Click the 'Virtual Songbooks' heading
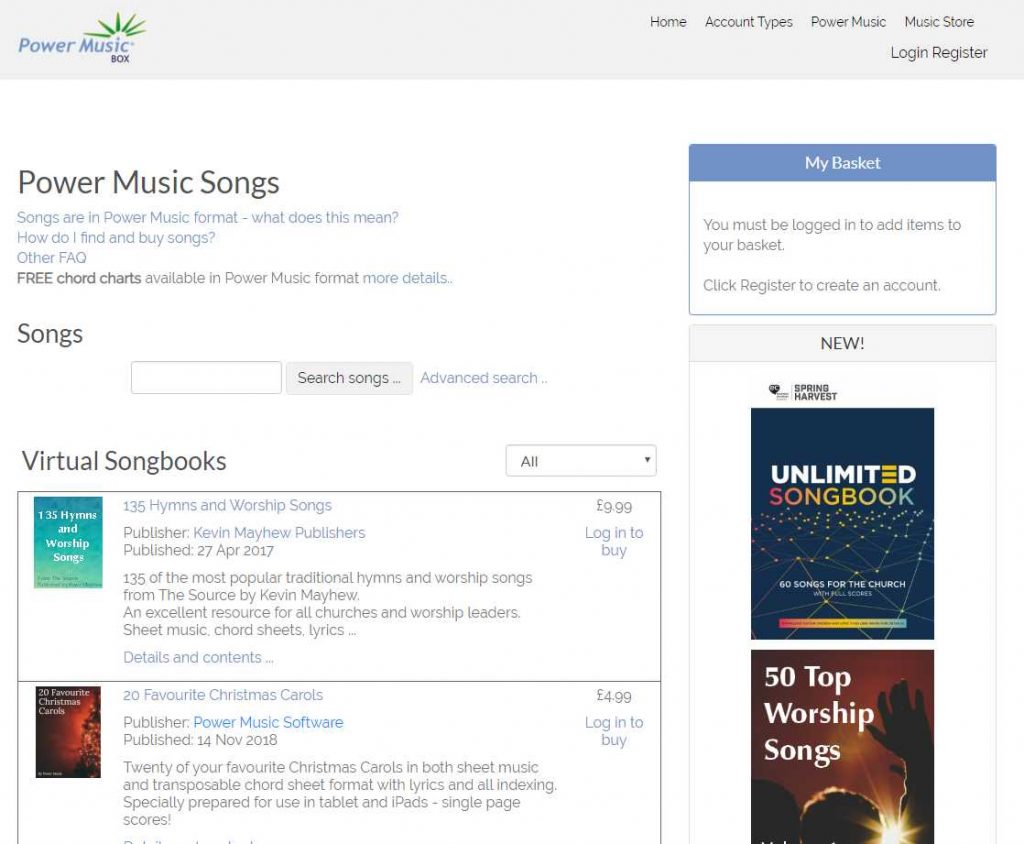1024x844 pixels. 124,461
